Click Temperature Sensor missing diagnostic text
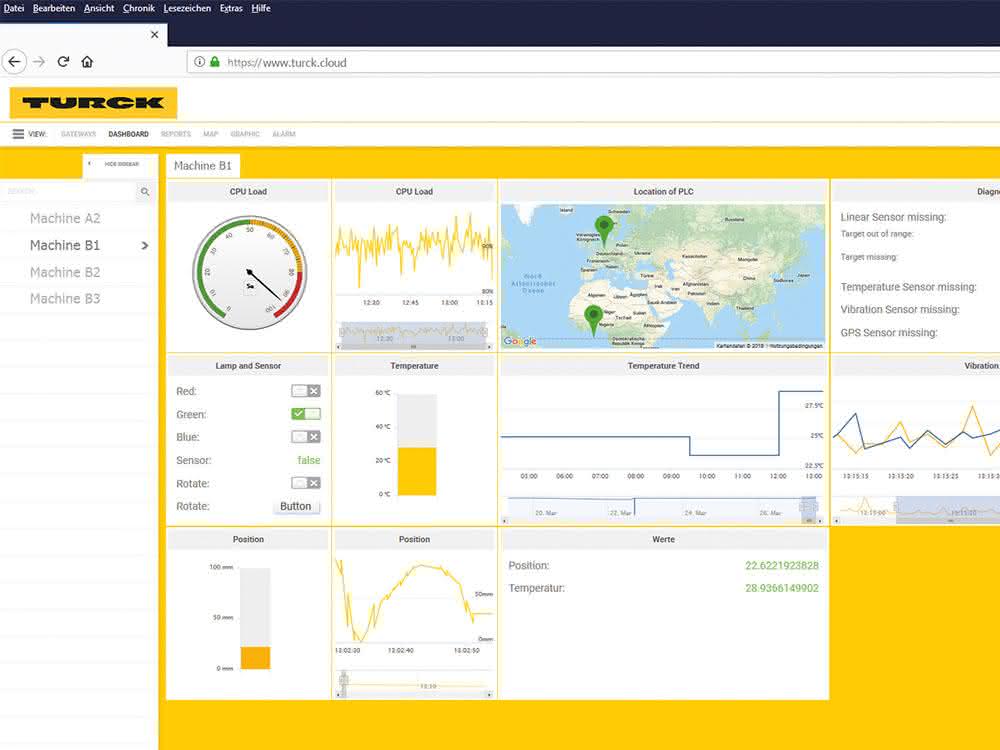1000x750 pixels. point(908,287)
